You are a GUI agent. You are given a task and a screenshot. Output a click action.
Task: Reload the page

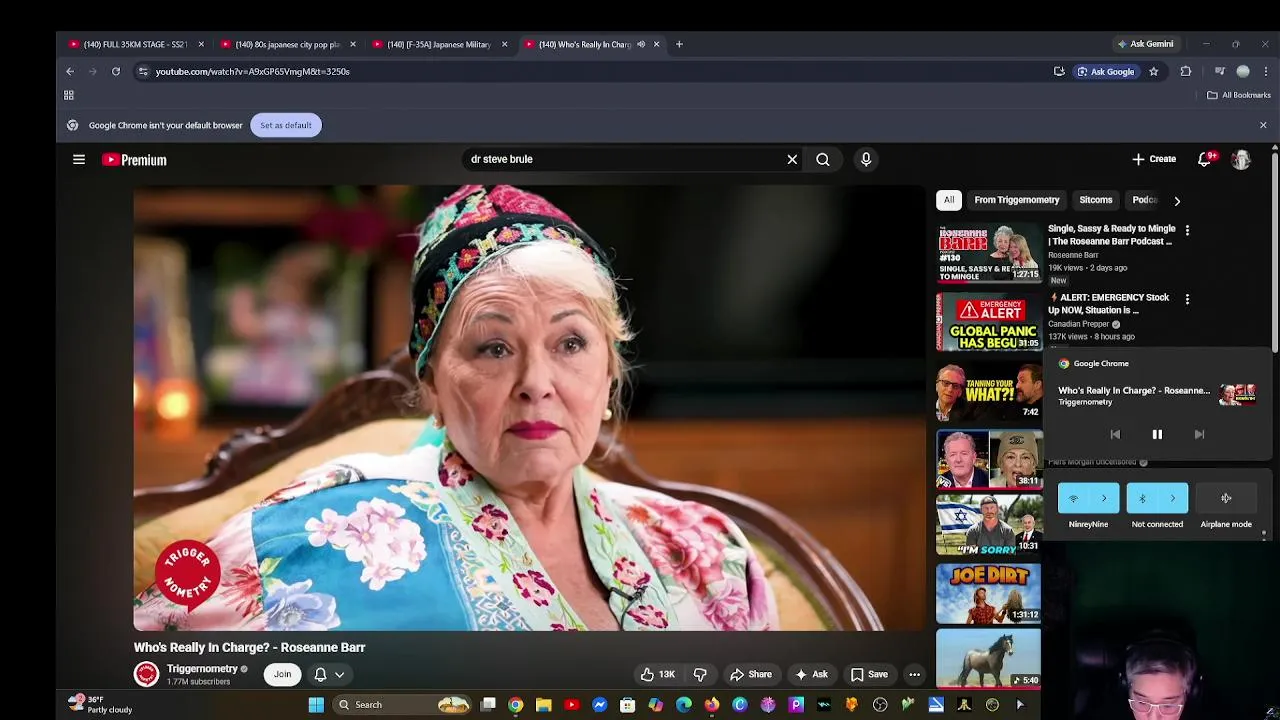[116, 71]
